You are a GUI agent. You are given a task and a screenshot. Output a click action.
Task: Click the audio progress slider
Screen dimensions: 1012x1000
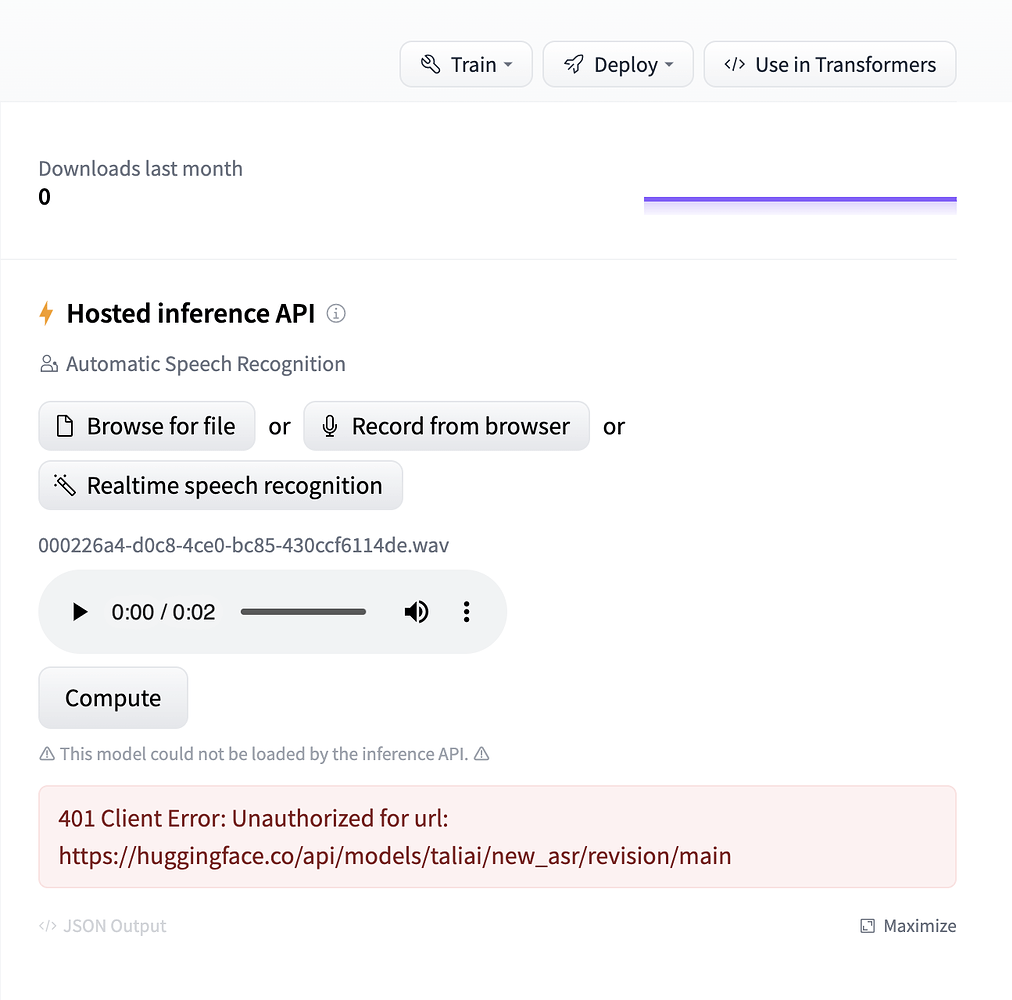coord(303,612)
